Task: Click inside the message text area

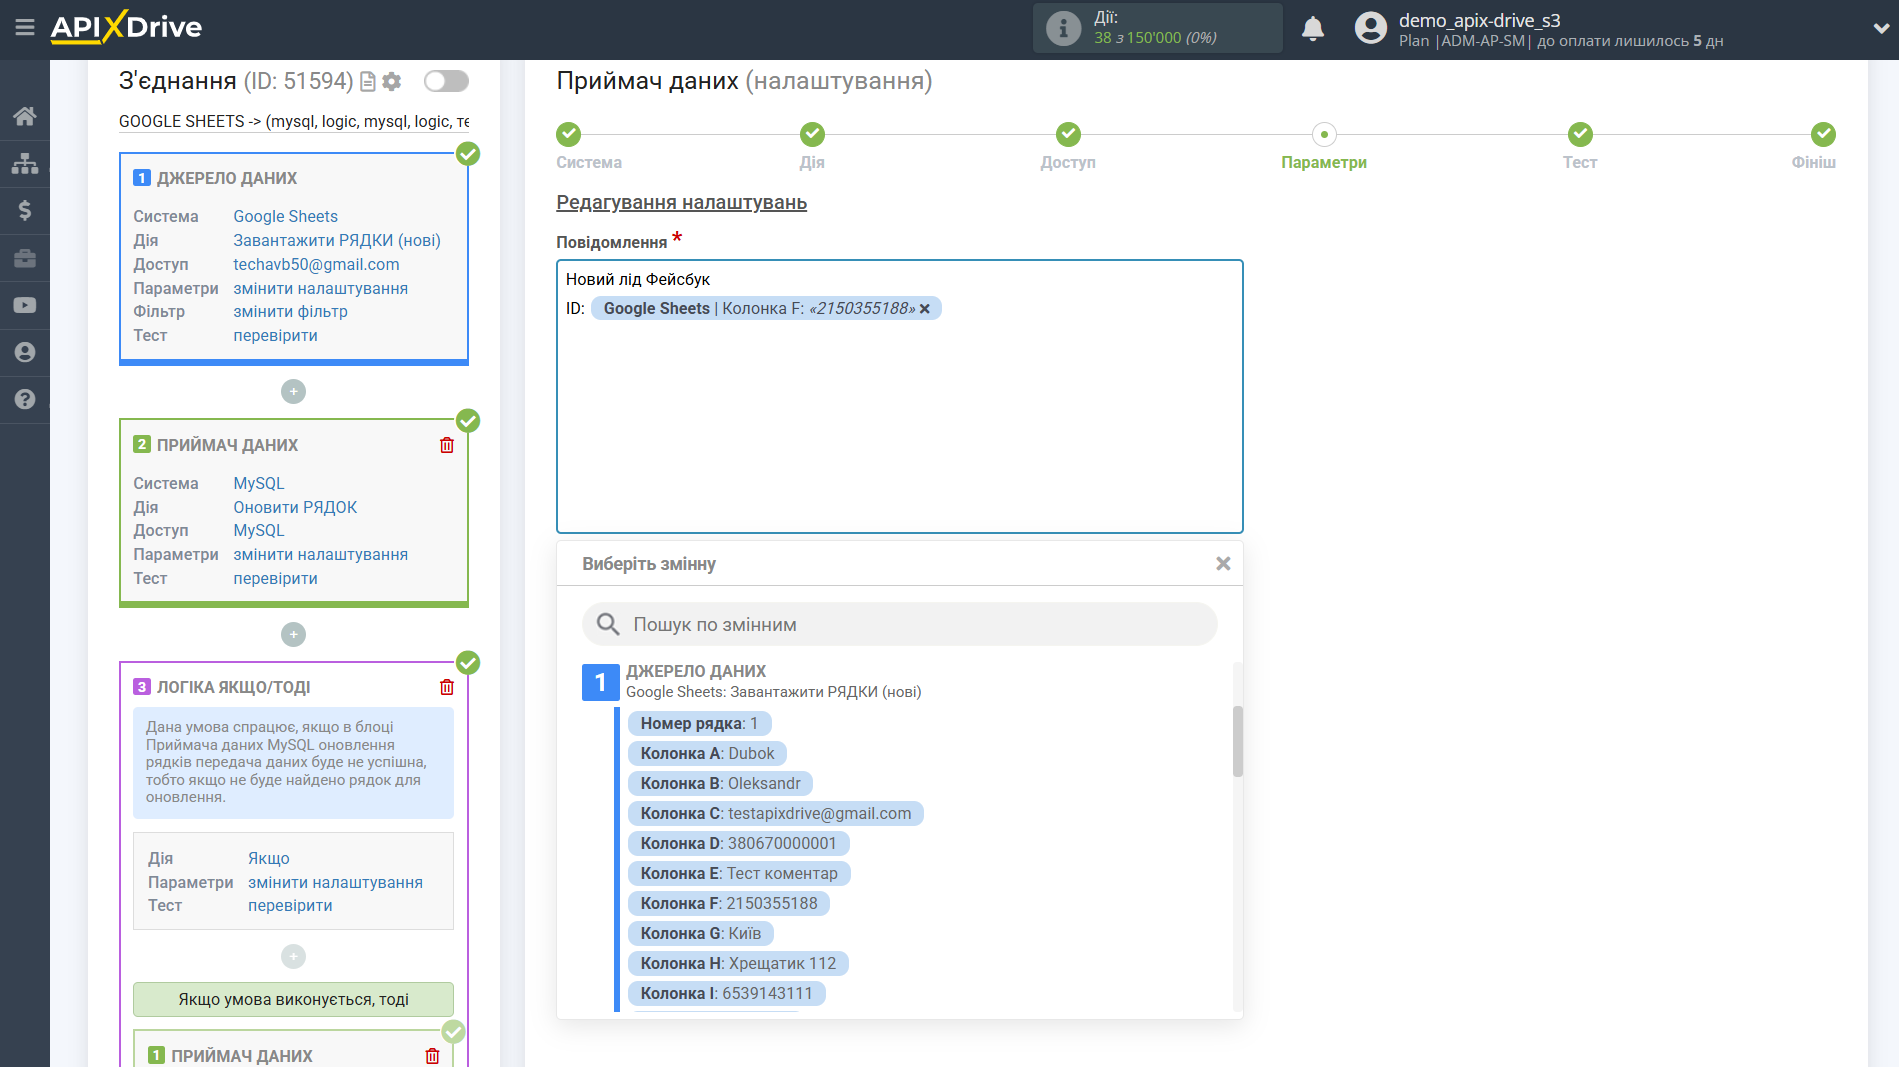Action: click(x=899, y=397)
